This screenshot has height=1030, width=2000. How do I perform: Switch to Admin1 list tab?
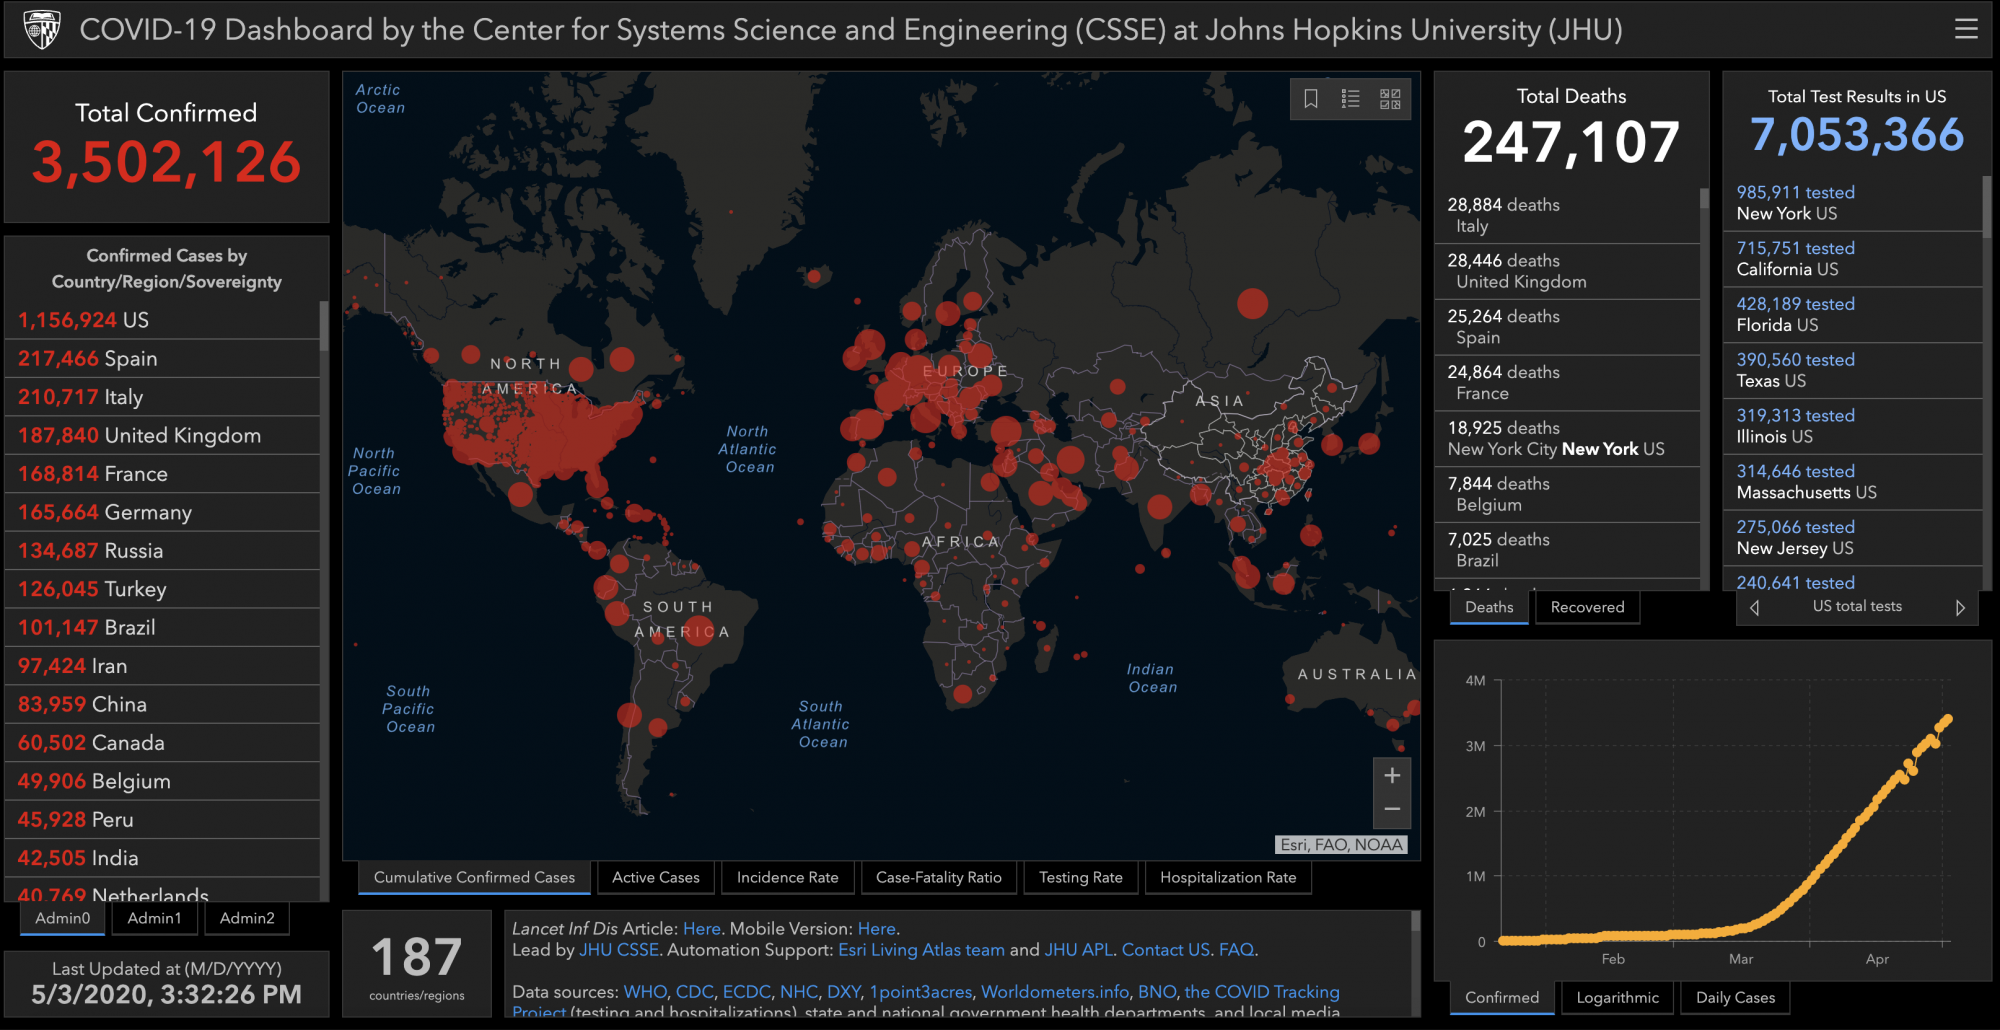[154, 918]
